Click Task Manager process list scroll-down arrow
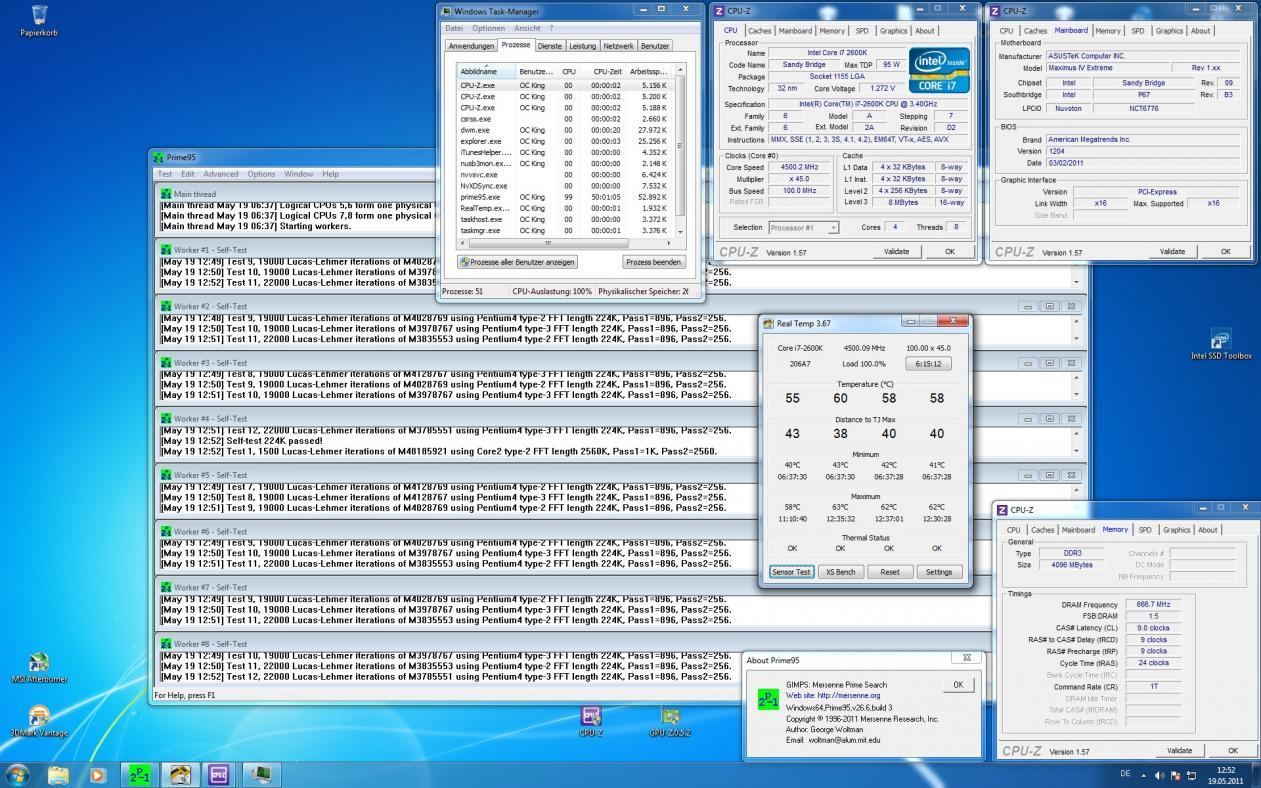 click(680, 232)
